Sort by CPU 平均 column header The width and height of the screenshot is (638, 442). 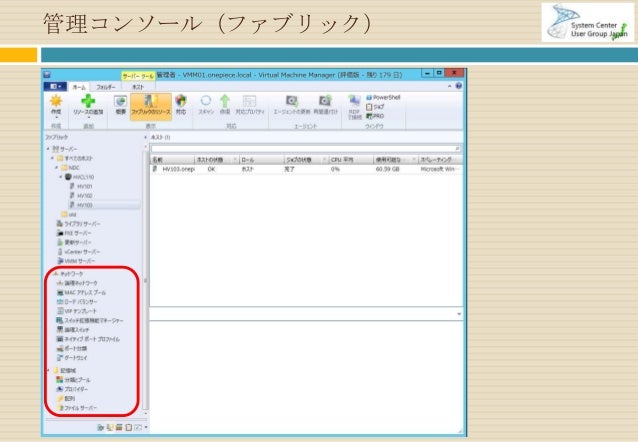(x=351, y=160)
